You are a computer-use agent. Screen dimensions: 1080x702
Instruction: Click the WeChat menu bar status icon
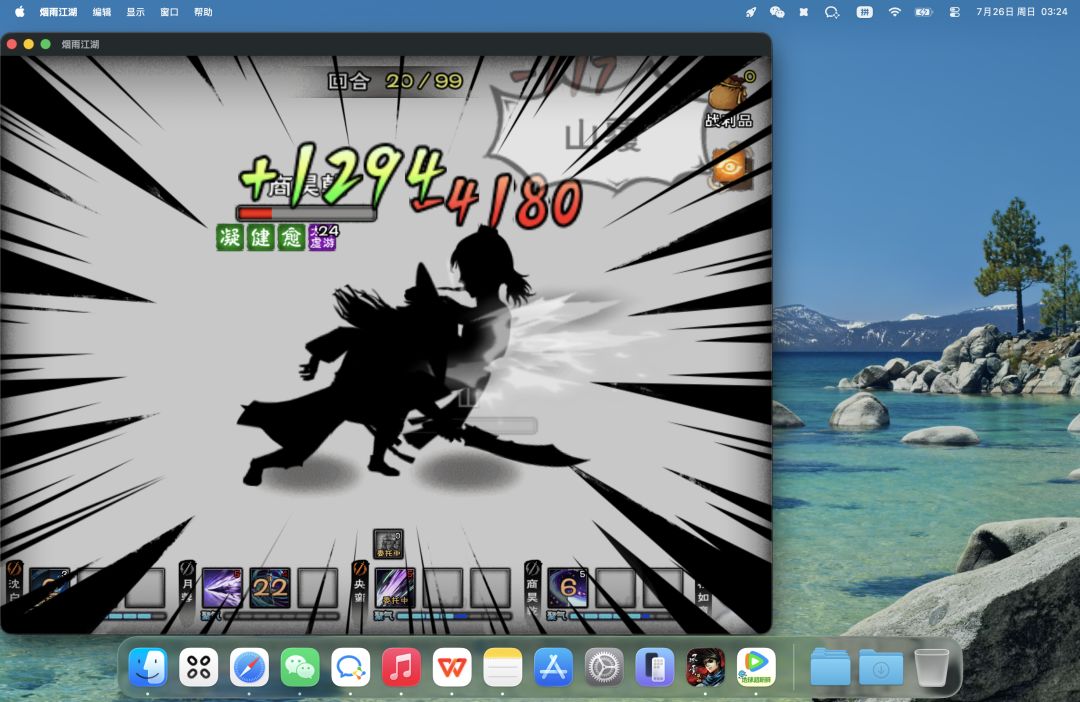coord(777,12)
